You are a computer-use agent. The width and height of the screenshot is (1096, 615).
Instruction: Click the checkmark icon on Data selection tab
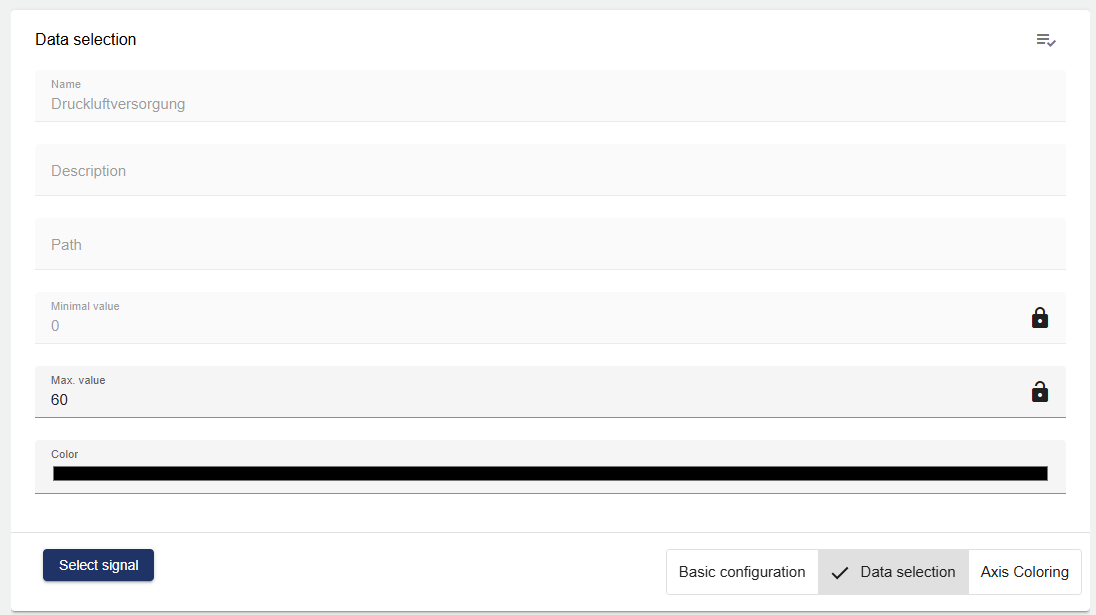click(x=840, y=573)
